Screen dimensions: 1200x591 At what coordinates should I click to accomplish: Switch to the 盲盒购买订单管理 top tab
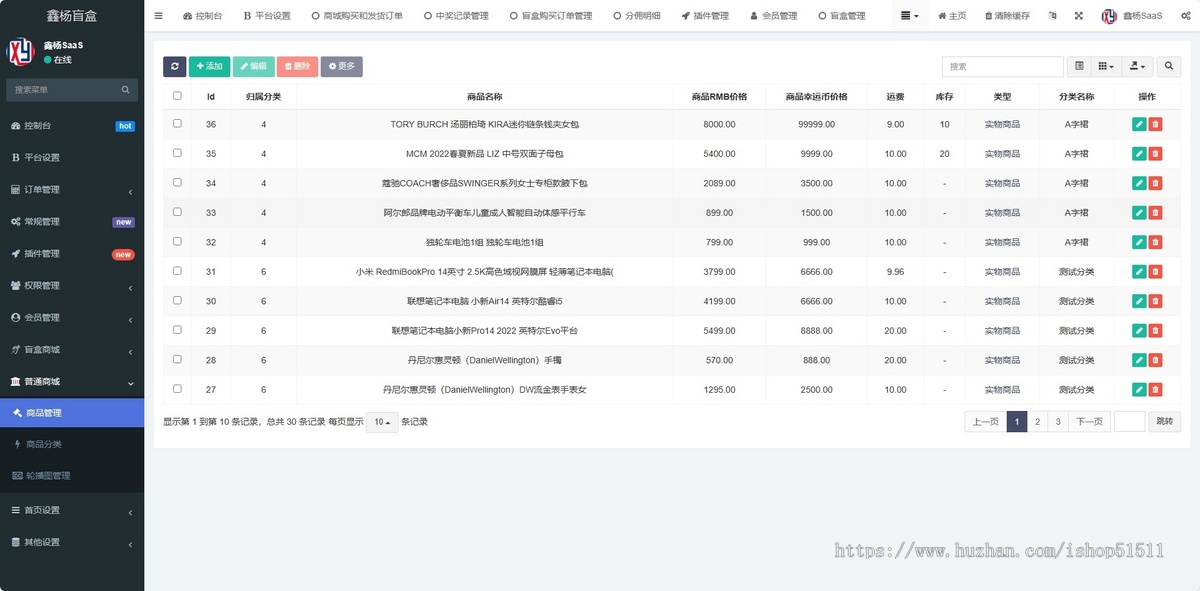point(550,16)
